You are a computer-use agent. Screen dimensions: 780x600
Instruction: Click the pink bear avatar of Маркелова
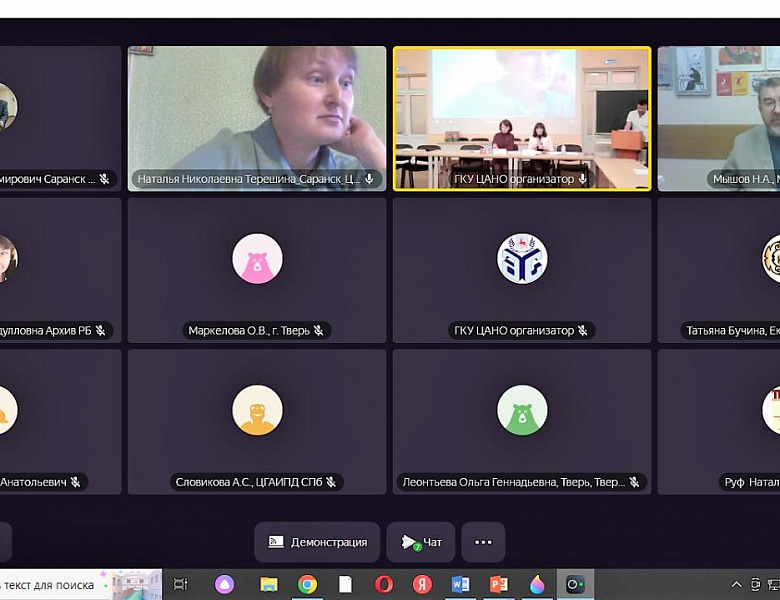pyautogui.click(x=257, y=259)
